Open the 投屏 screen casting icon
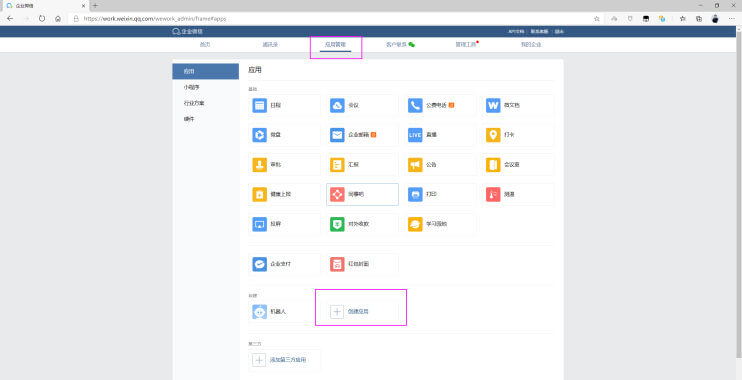The height and width of the screenshot is (380, 742). pyautogui.click(x=259, y=224)
